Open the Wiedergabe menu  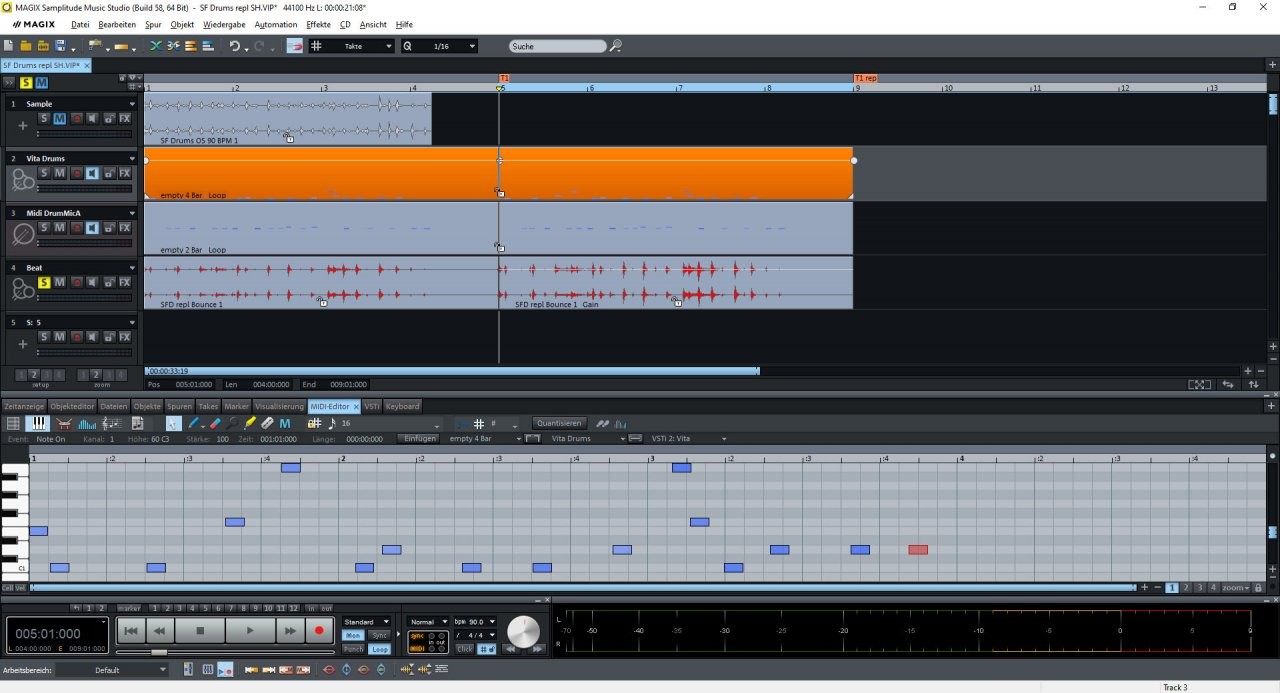tap(222, 24)
